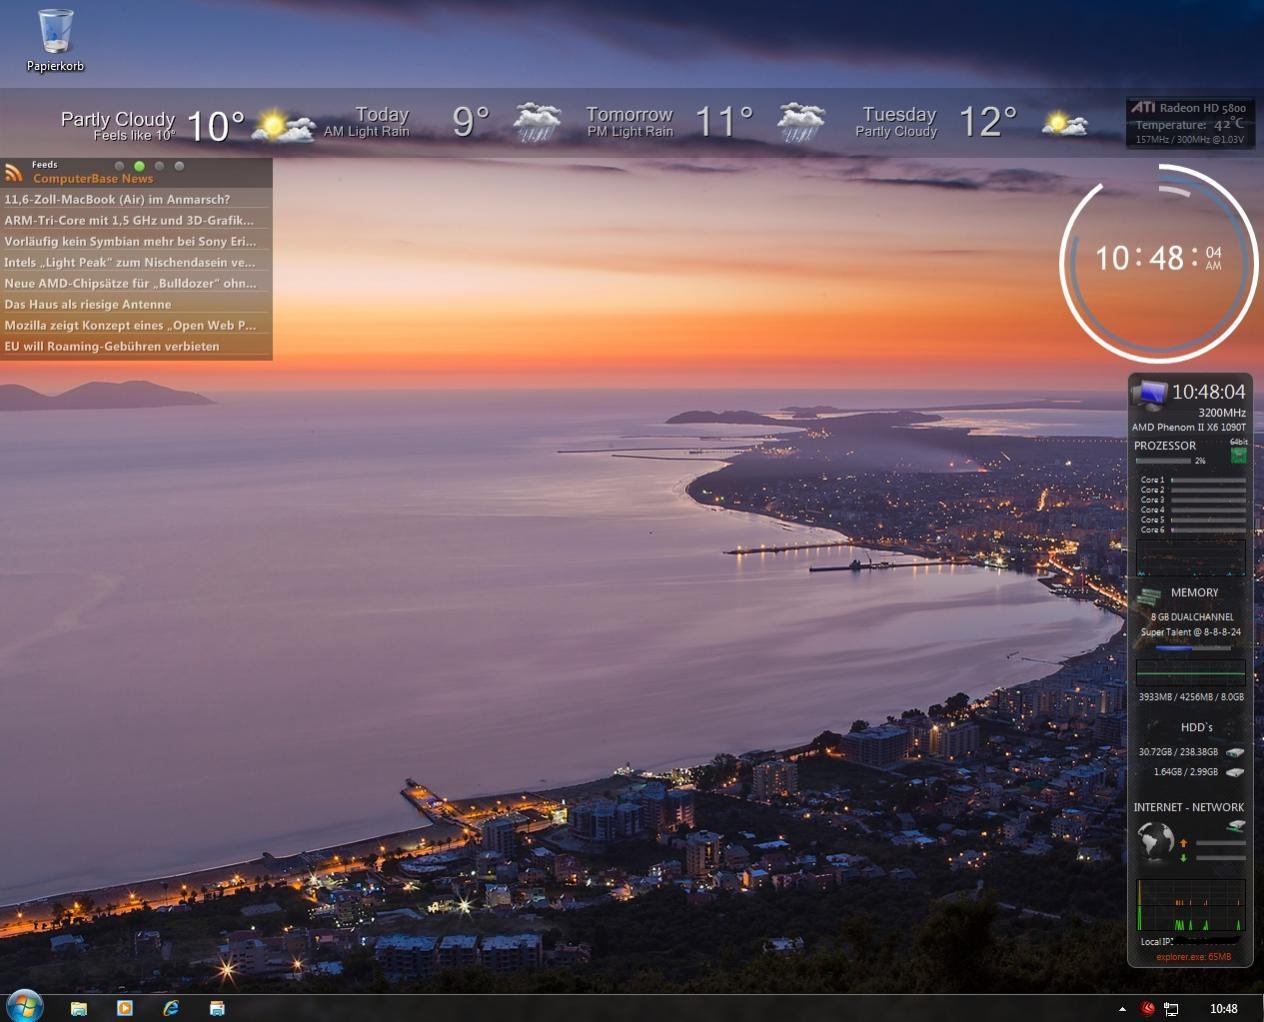
Task: Open headline '11,6-Zoll-MacBook (Air) im Anmarsch?'
Action: click(x=136, y=199)
